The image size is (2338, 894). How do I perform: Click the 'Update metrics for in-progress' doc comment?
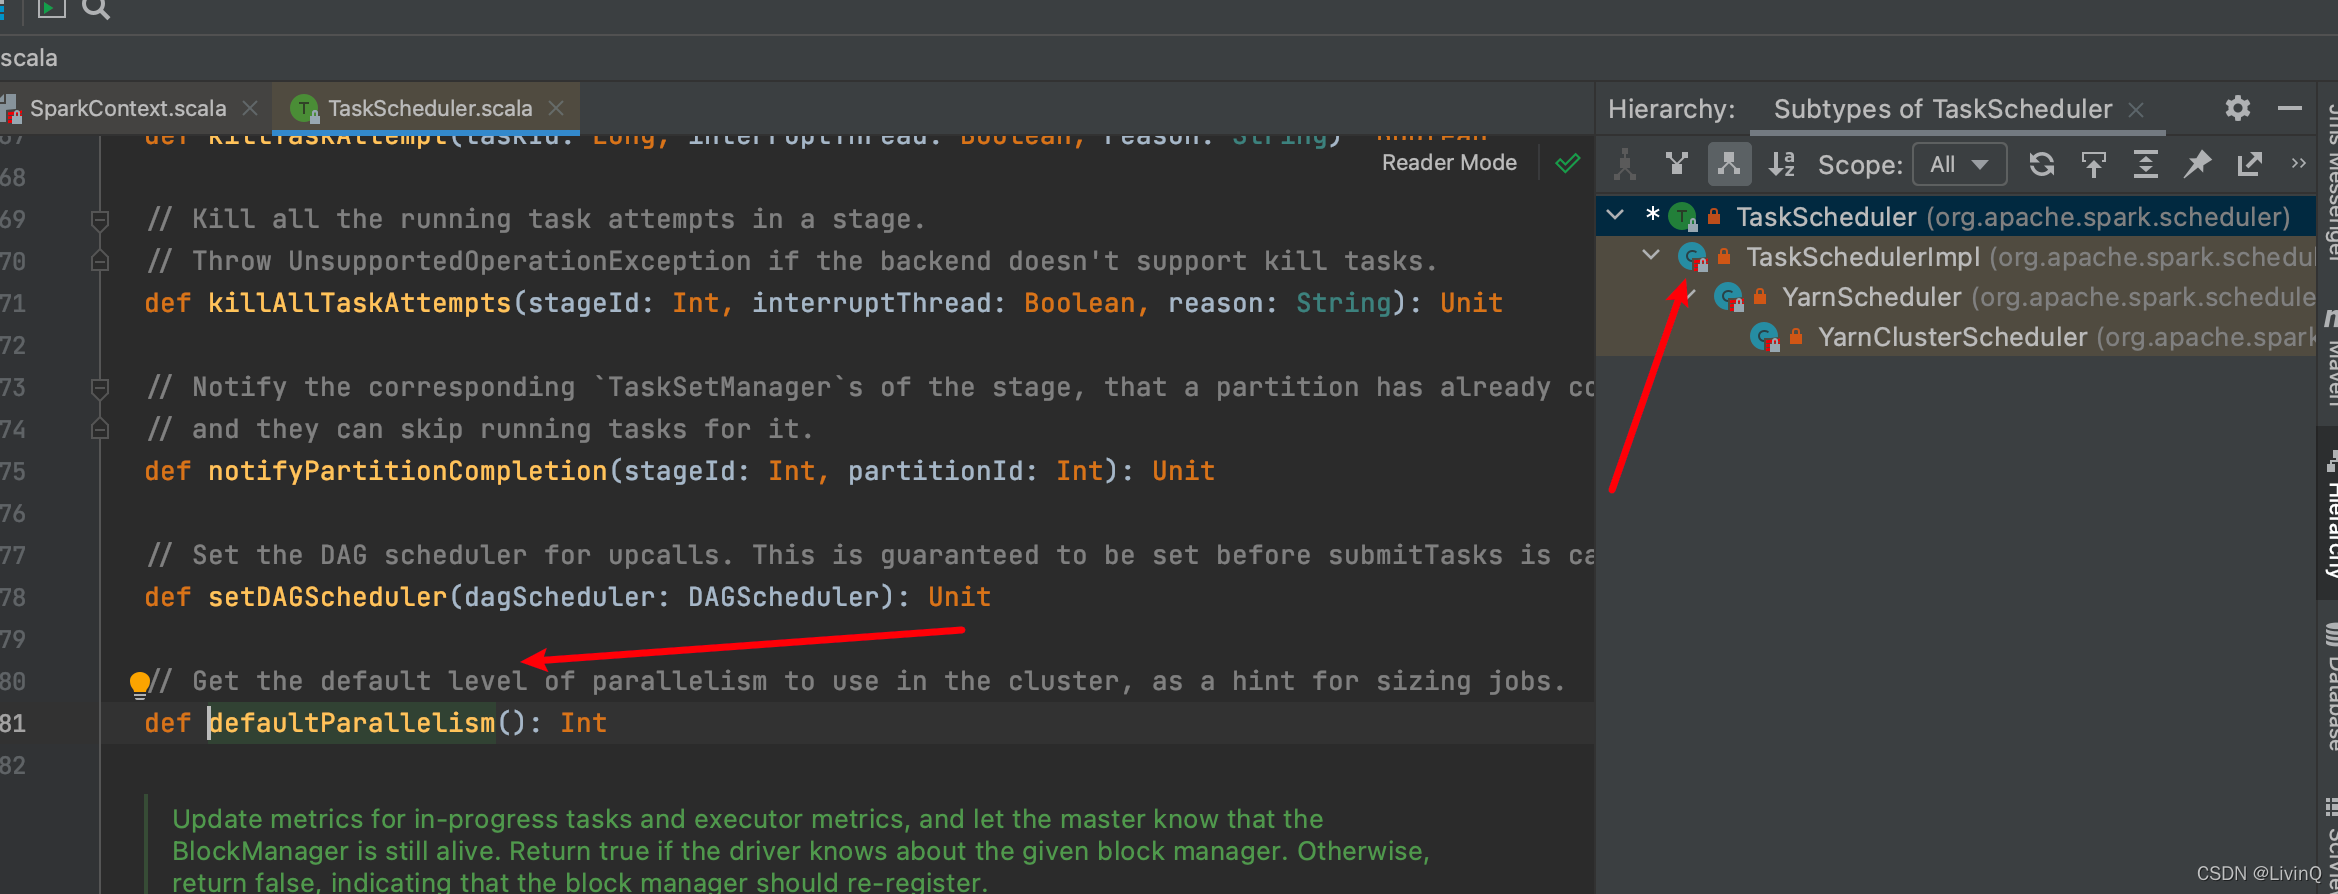tap(800, 850)
